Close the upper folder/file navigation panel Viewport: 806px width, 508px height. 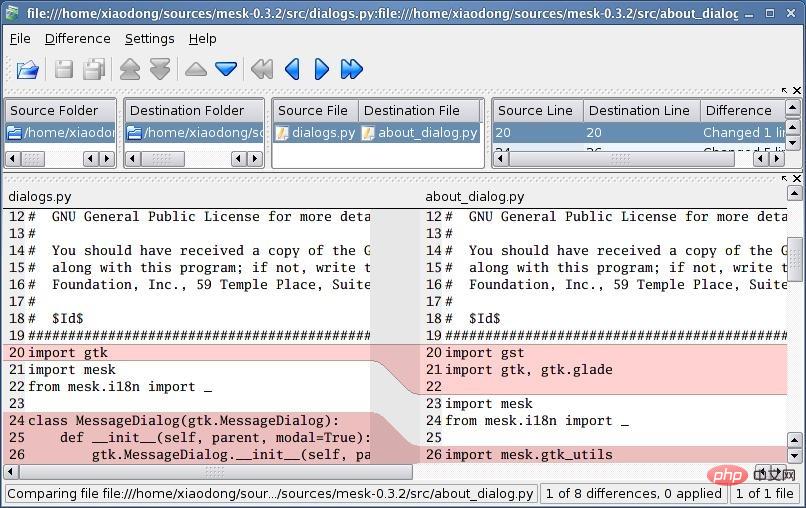tap(797, 90)
